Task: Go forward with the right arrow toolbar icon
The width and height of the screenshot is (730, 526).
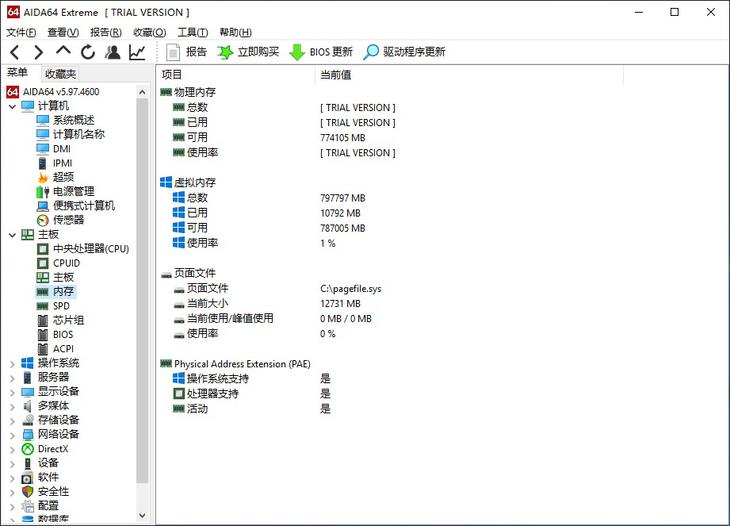Action: (x=39, y=52)
